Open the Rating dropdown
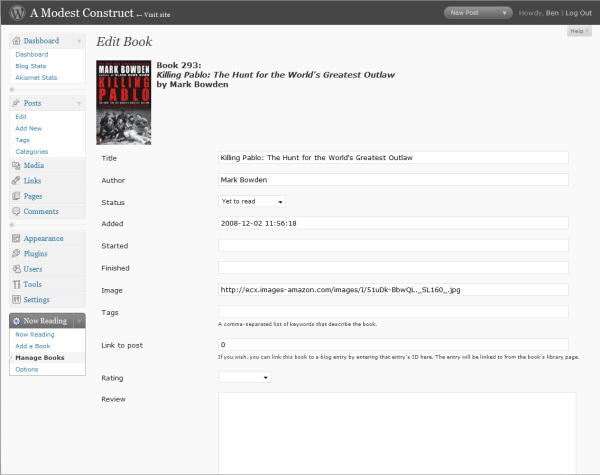The height and width of the screenshot is (475, 600). click(244, 378)
